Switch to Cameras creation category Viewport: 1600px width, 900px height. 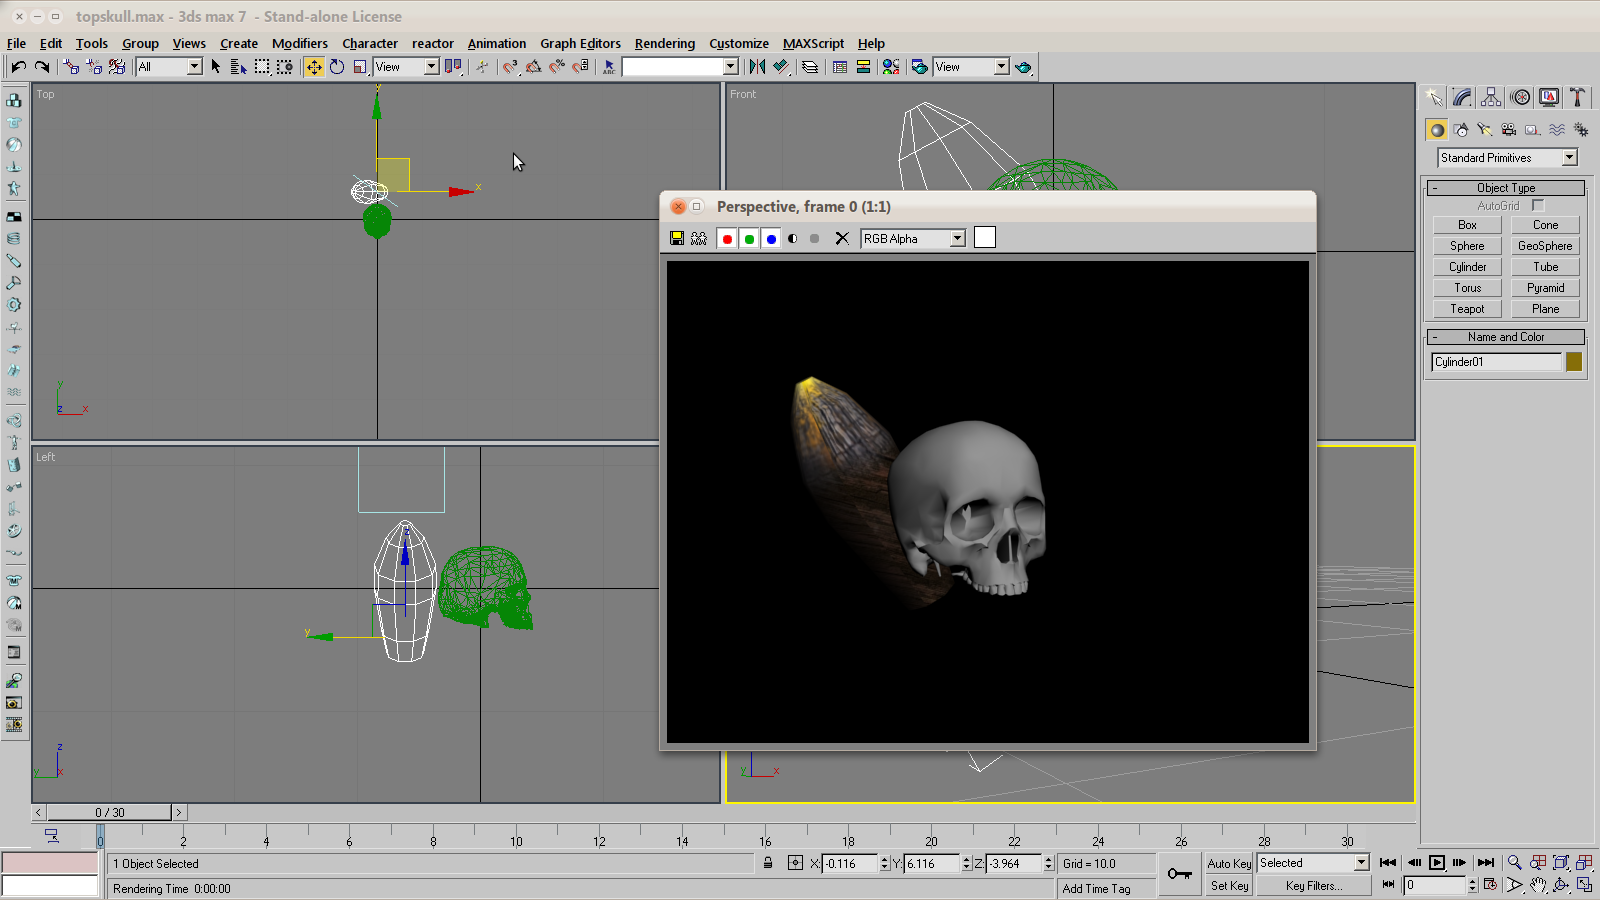[1509, 130]
